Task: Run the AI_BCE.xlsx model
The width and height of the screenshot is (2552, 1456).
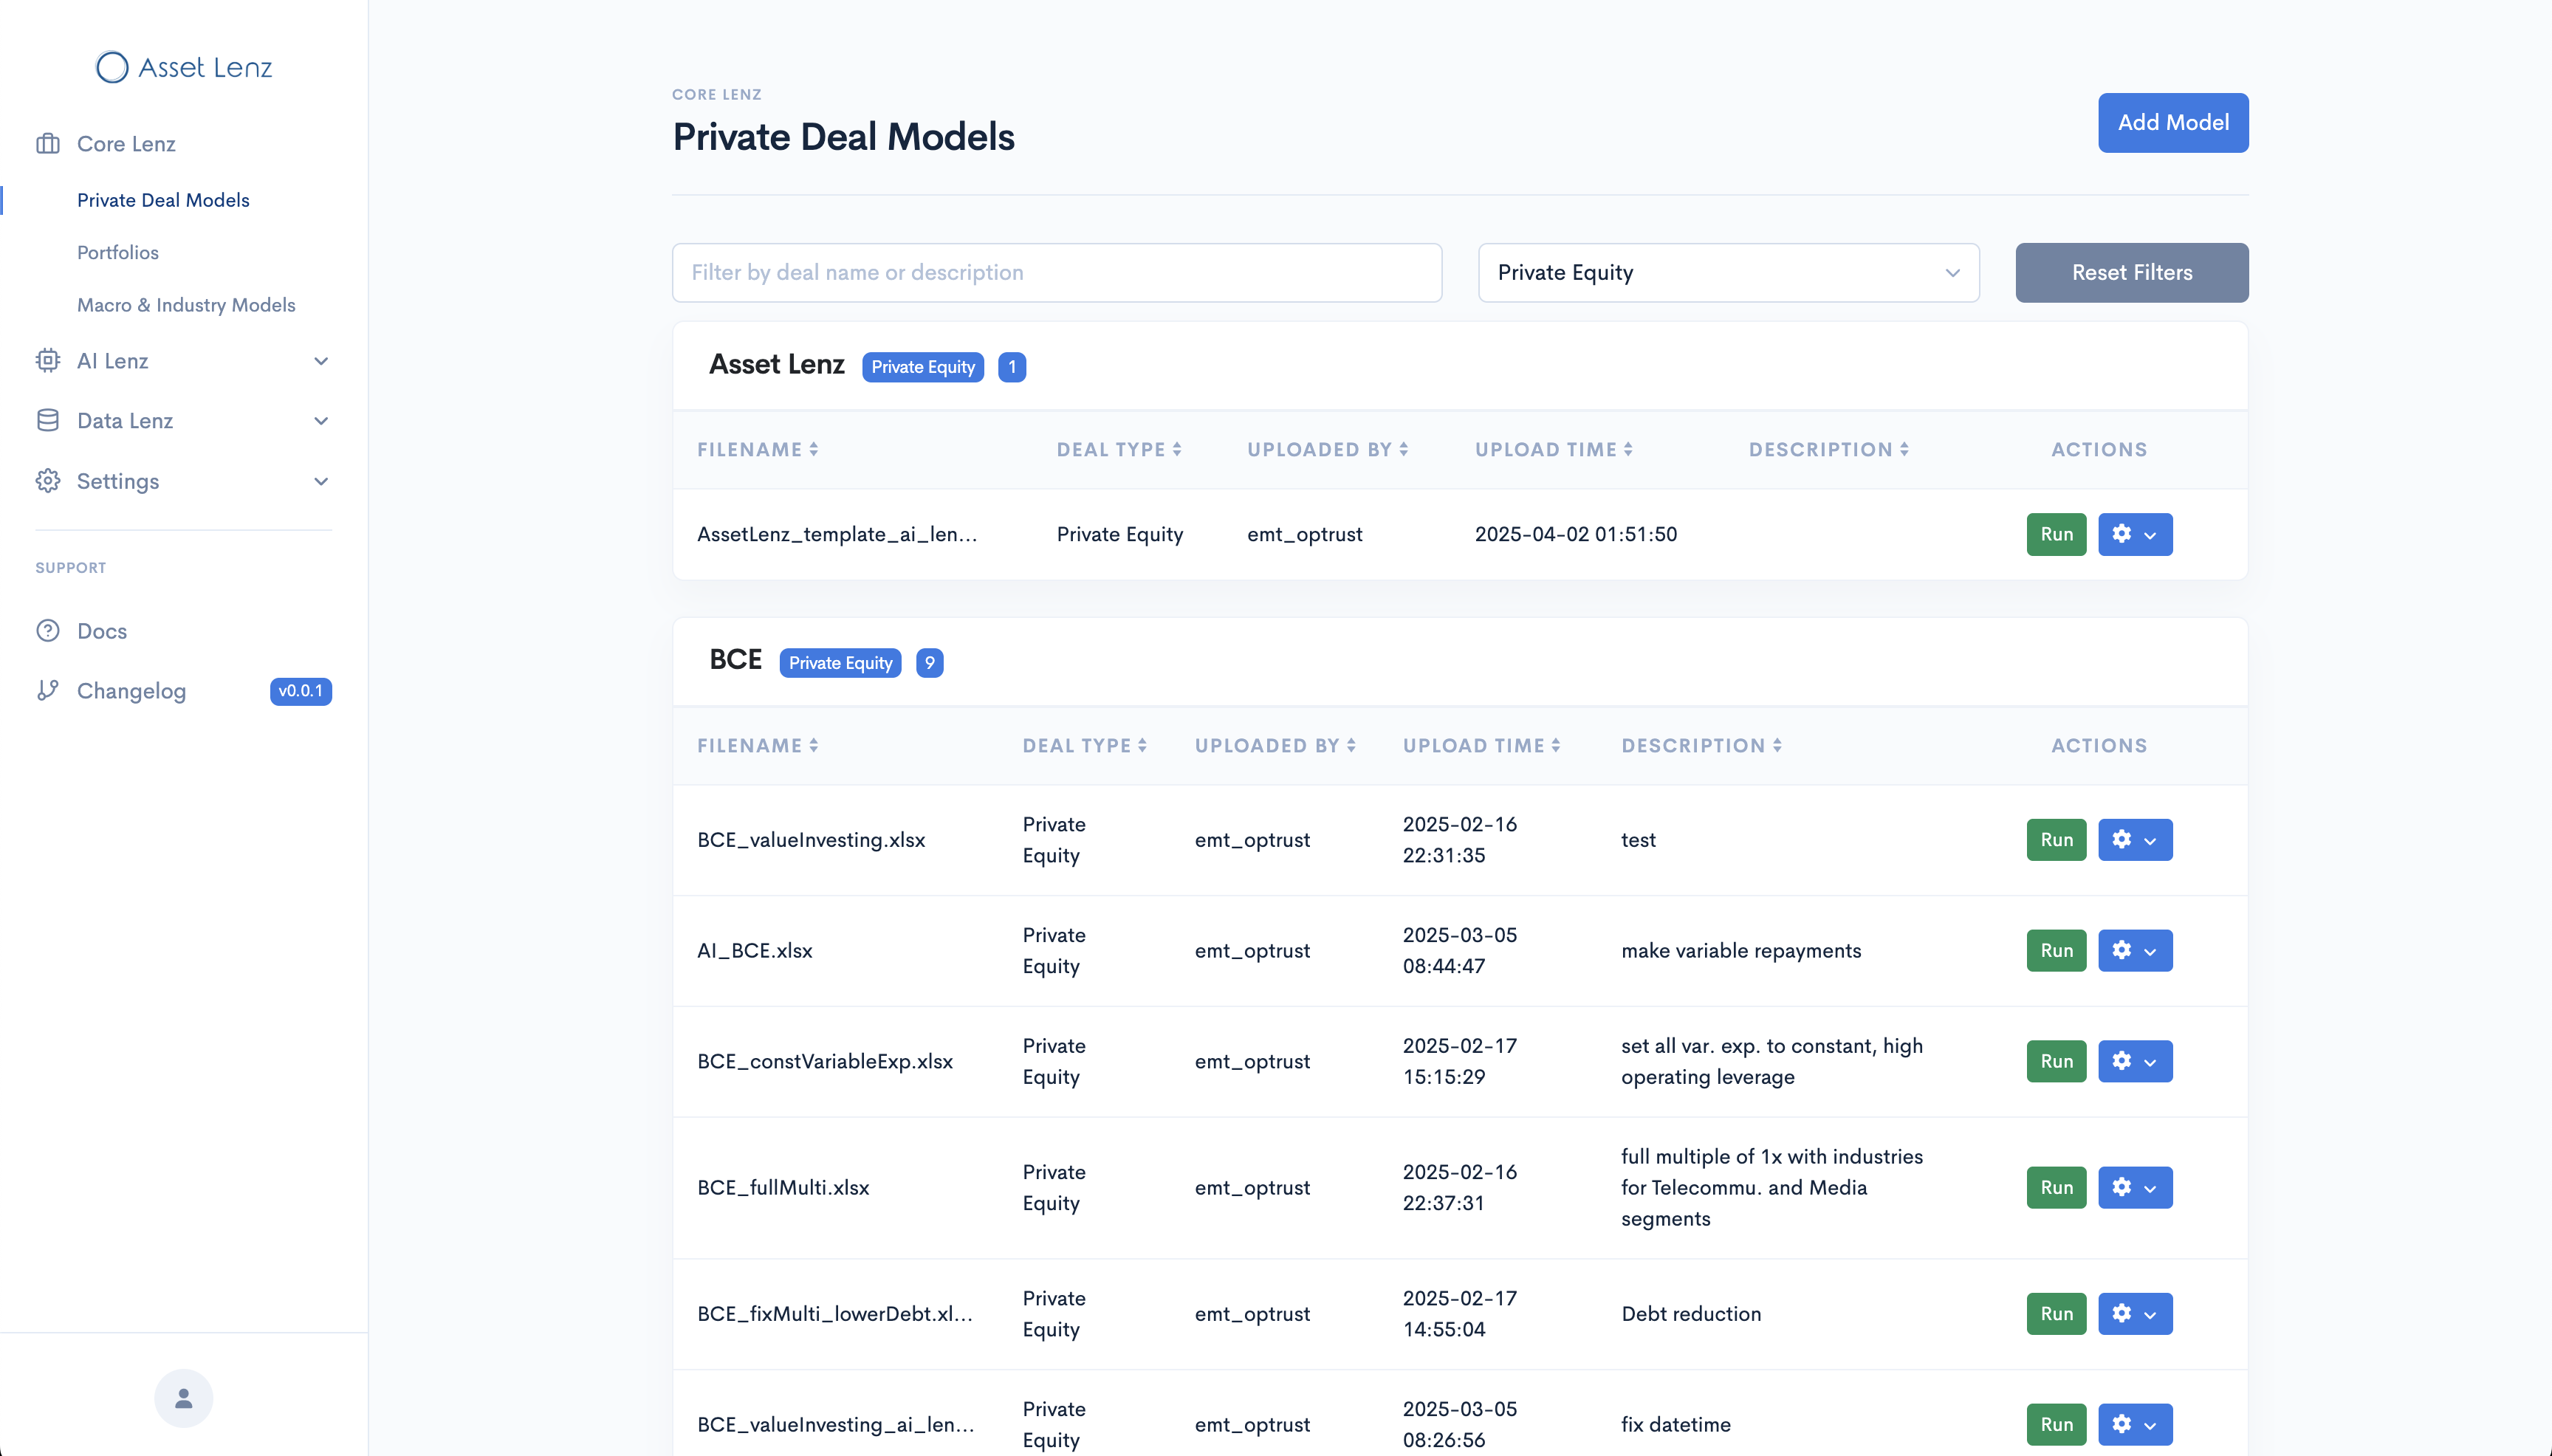Action: coord(2056,951)
